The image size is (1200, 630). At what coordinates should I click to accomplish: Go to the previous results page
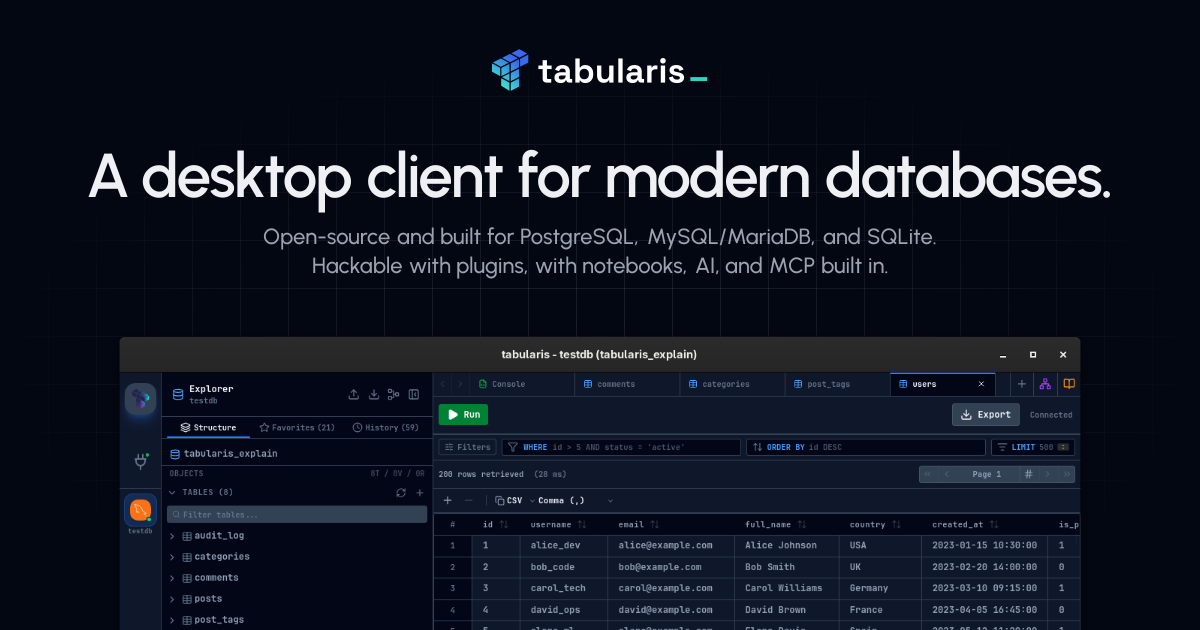point(945,474)
